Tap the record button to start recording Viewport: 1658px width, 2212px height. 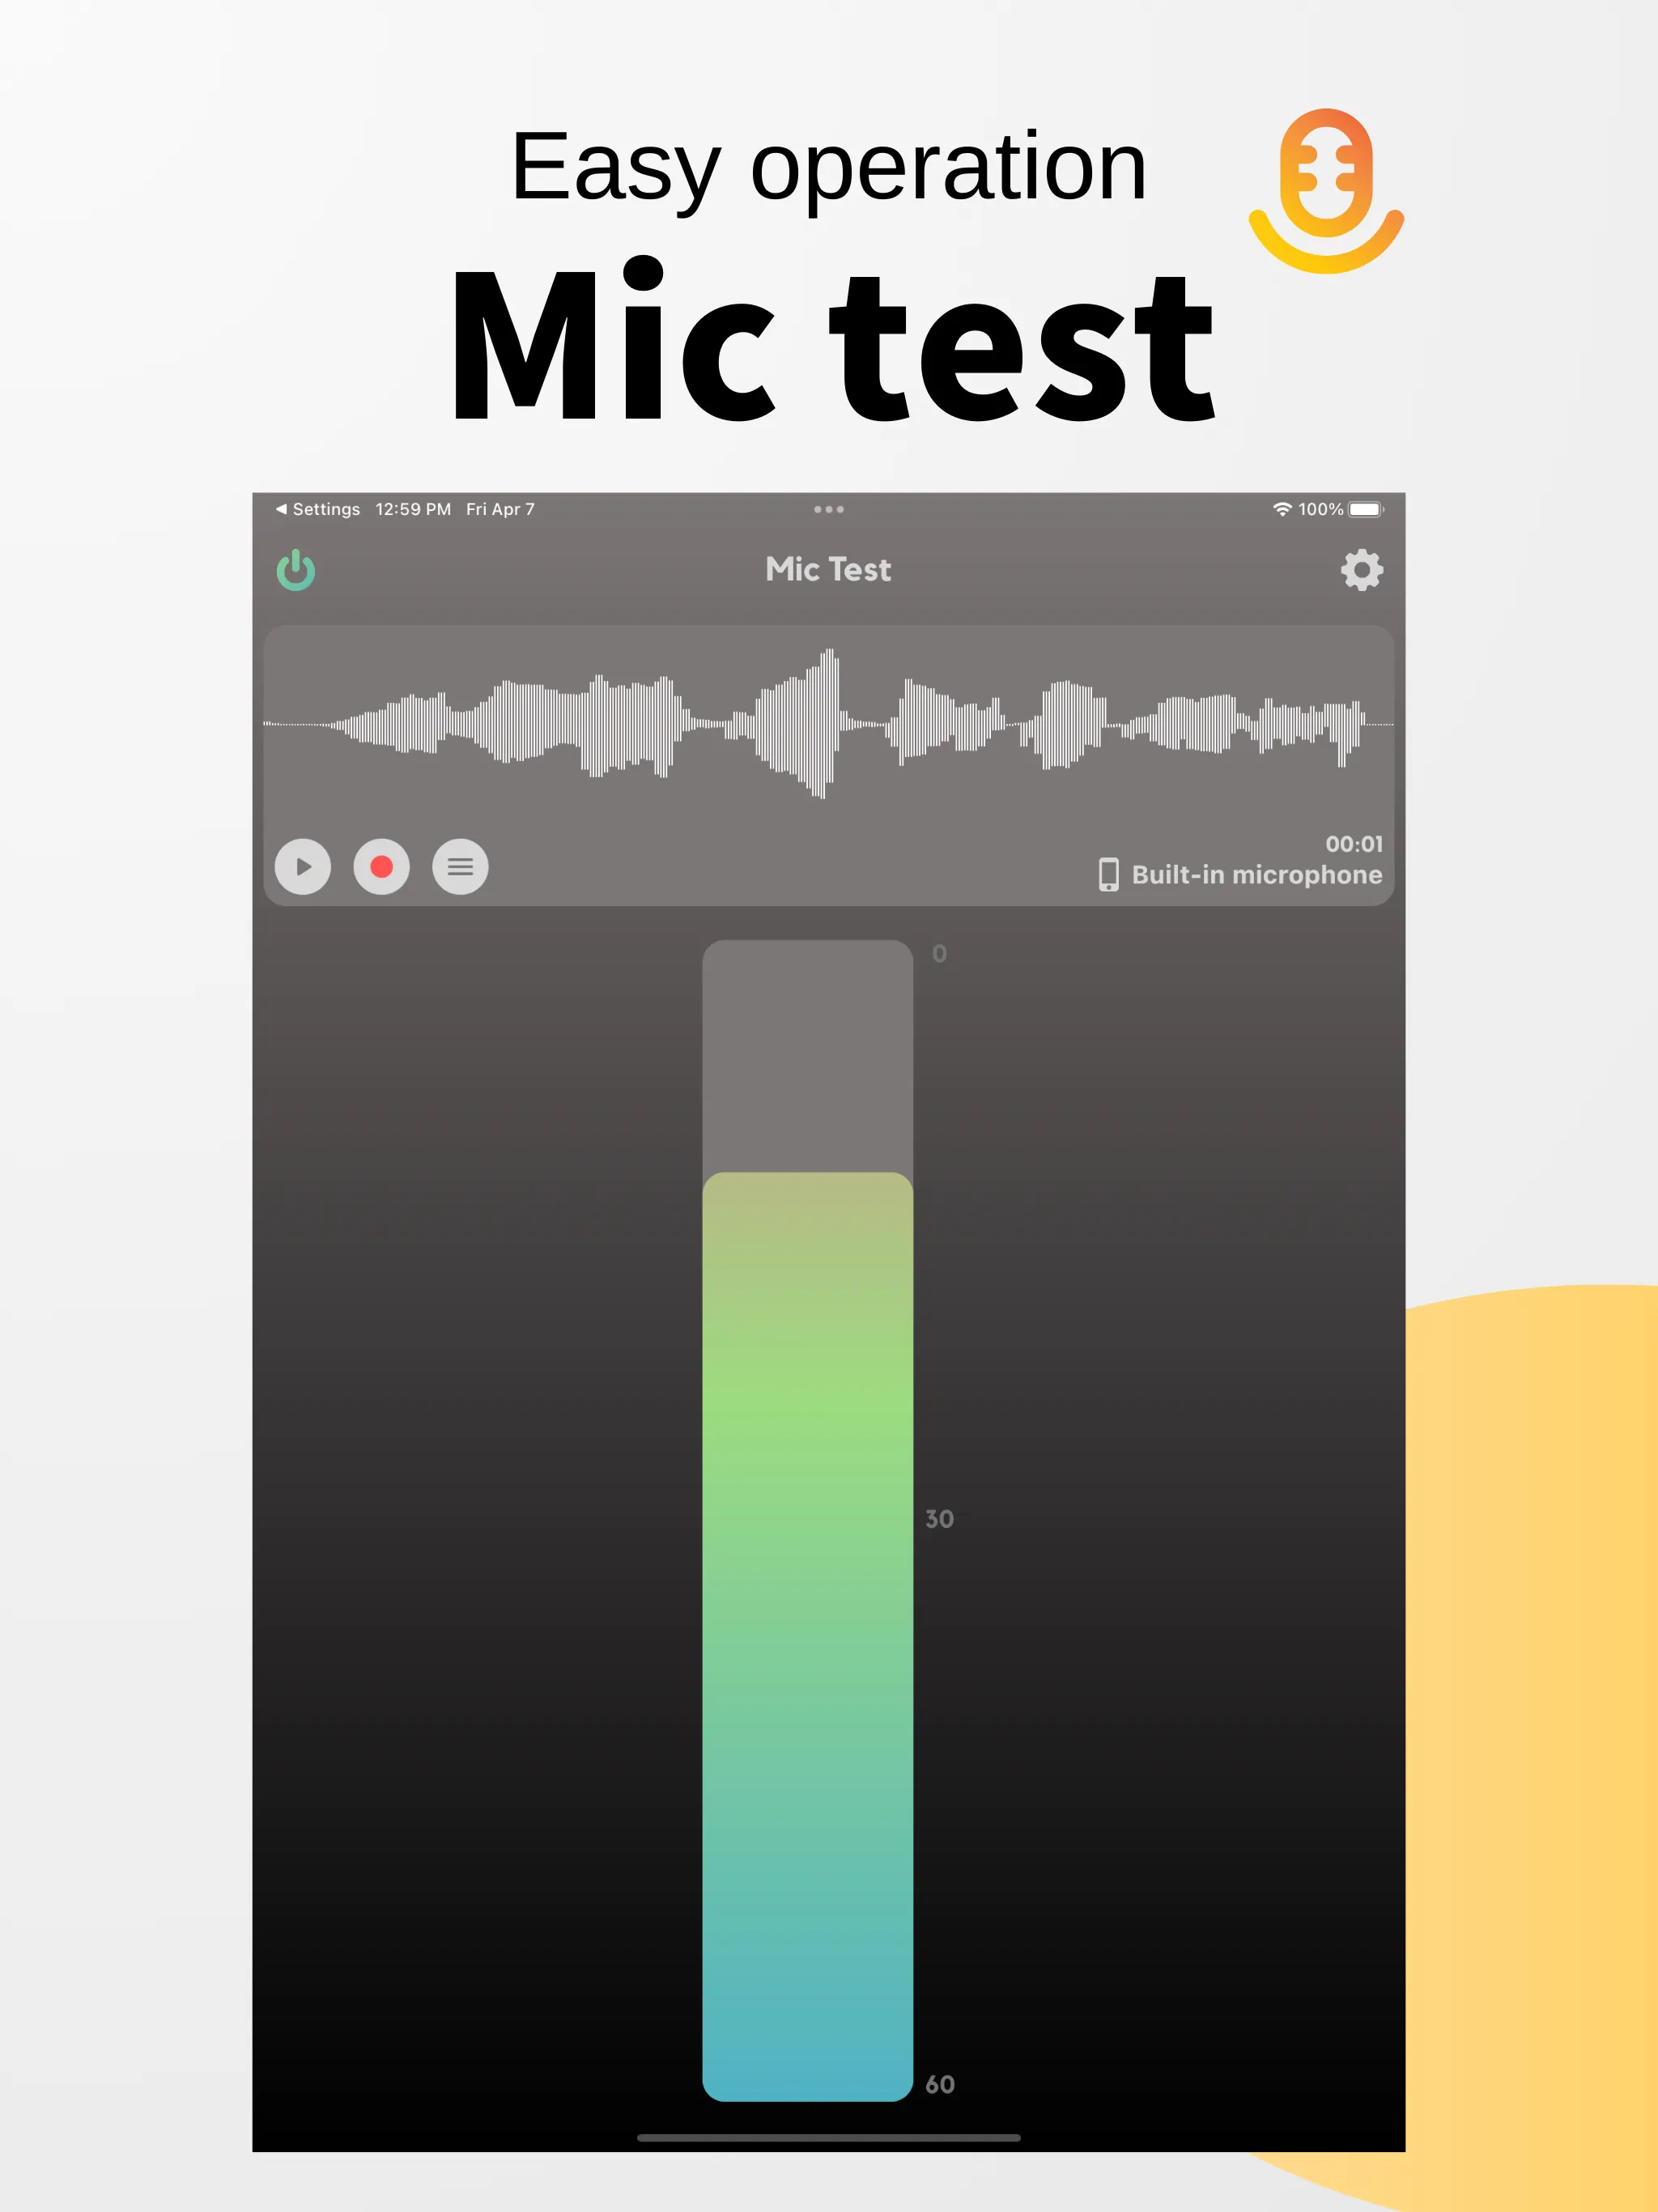[x=380, y=866]
